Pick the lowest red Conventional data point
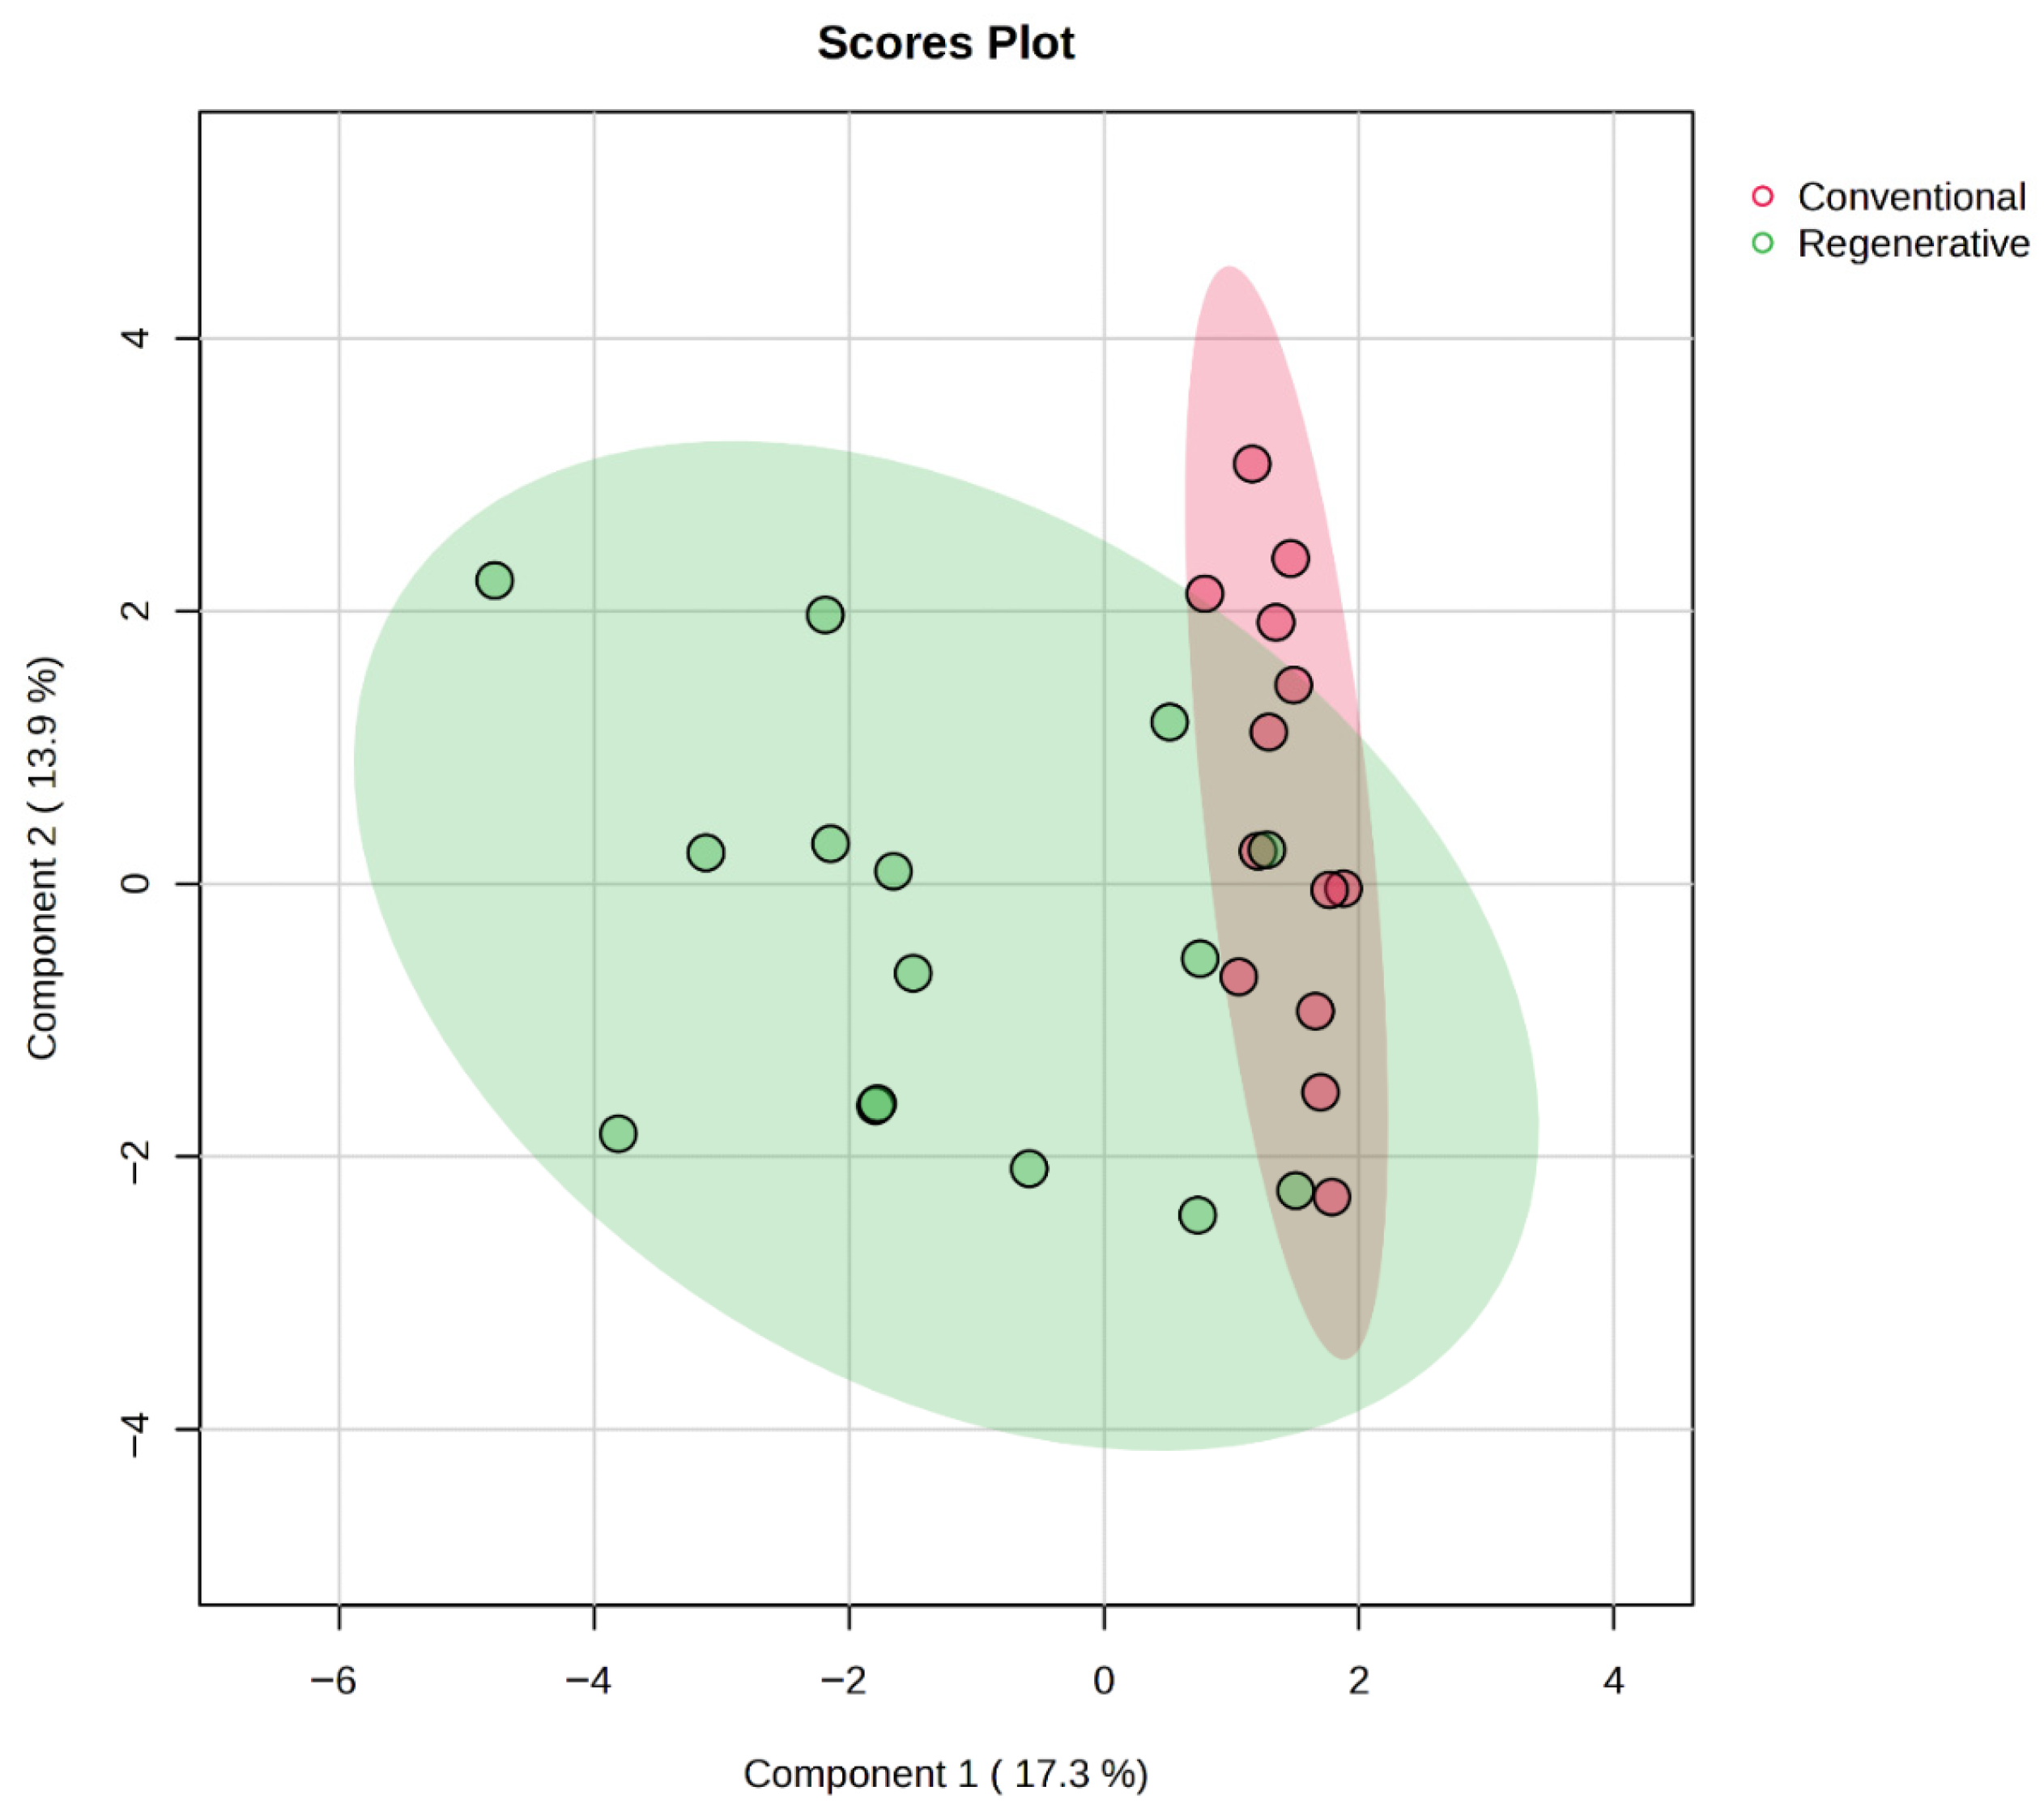 click(1331, 1197)
